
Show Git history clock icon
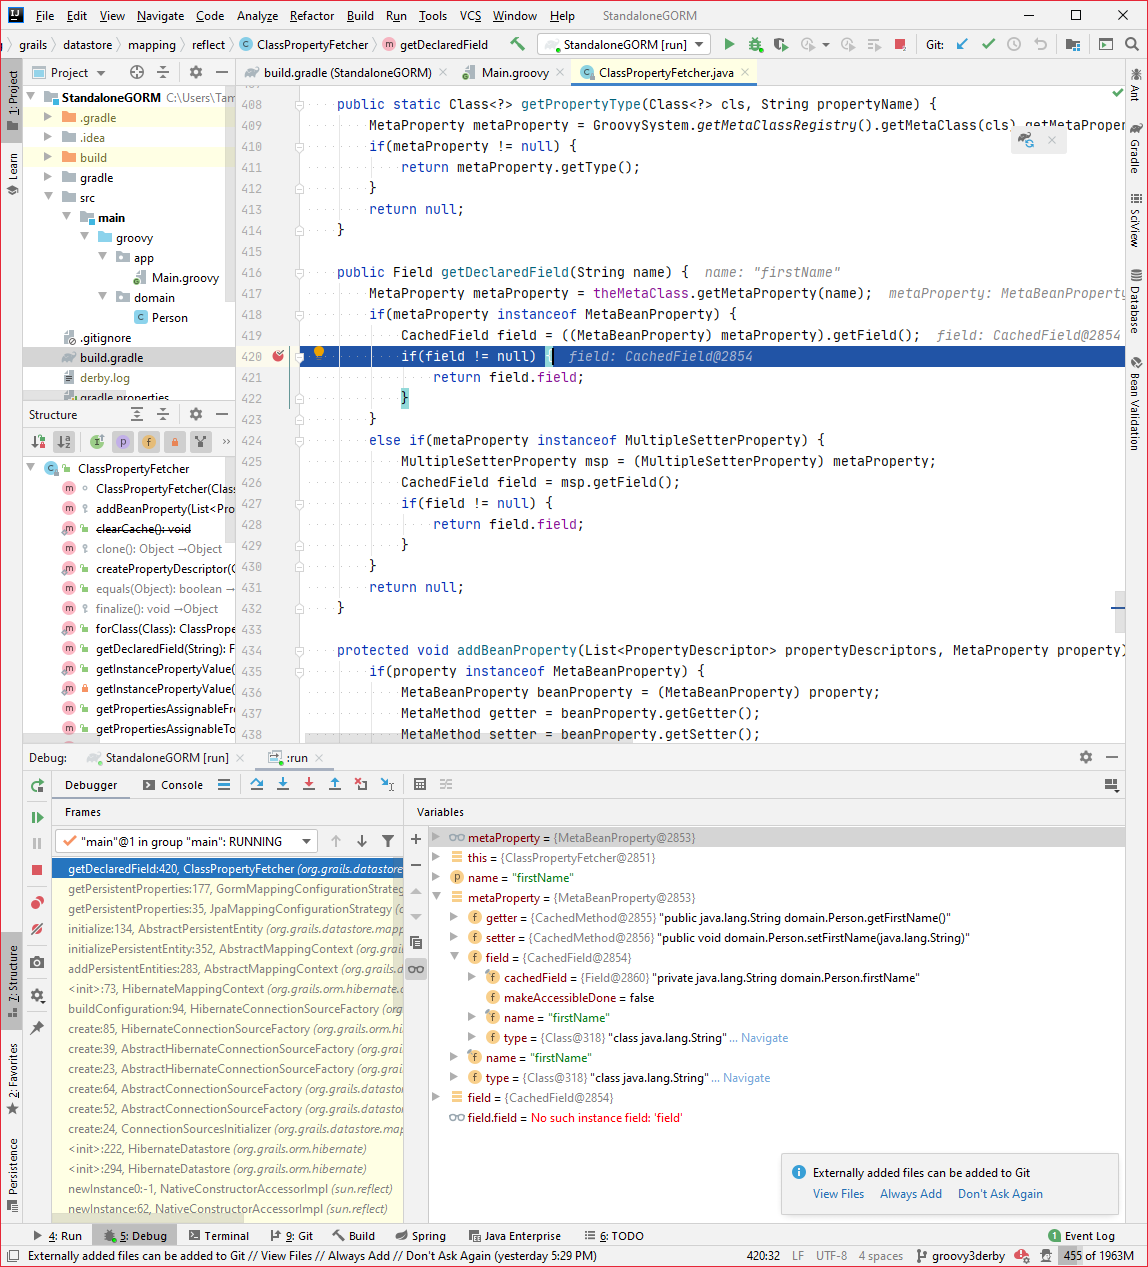click(x=1014, y=44)
